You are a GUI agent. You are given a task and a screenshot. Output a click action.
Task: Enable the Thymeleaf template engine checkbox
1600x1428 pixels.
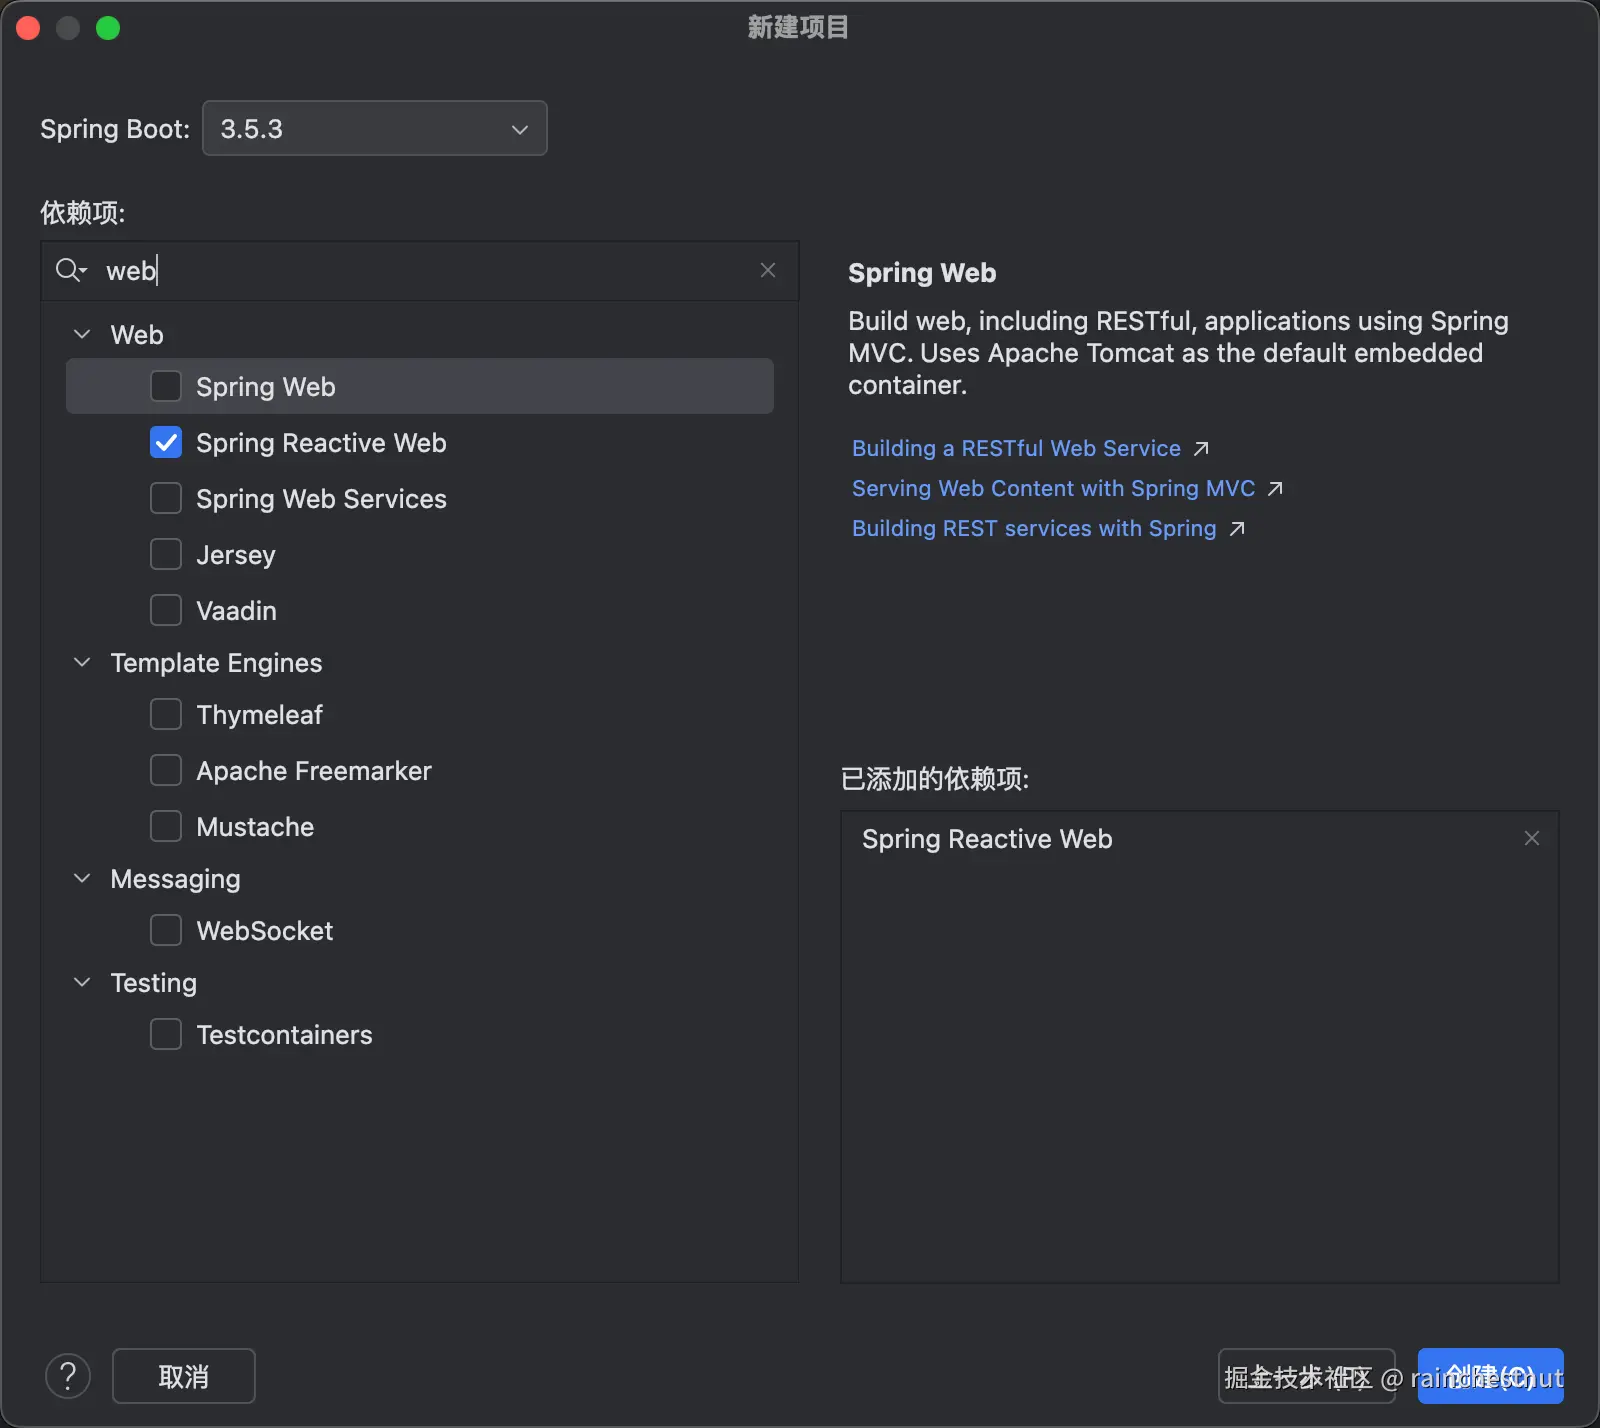pyautogui.click(x=166, y=714)
